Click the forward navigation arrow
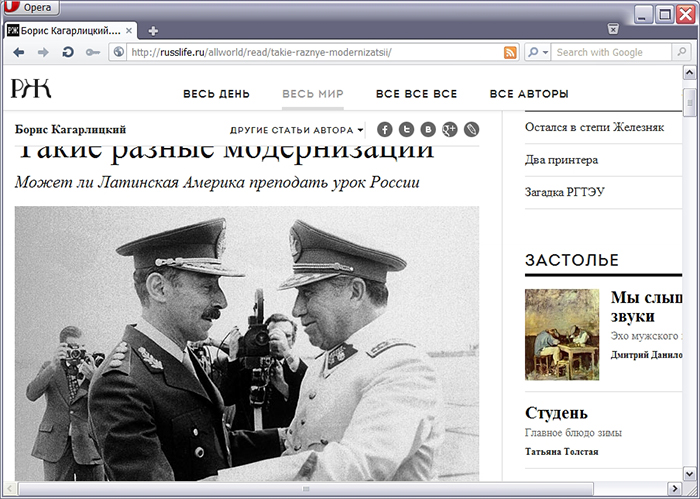700x499 pixels. [42, 52]
